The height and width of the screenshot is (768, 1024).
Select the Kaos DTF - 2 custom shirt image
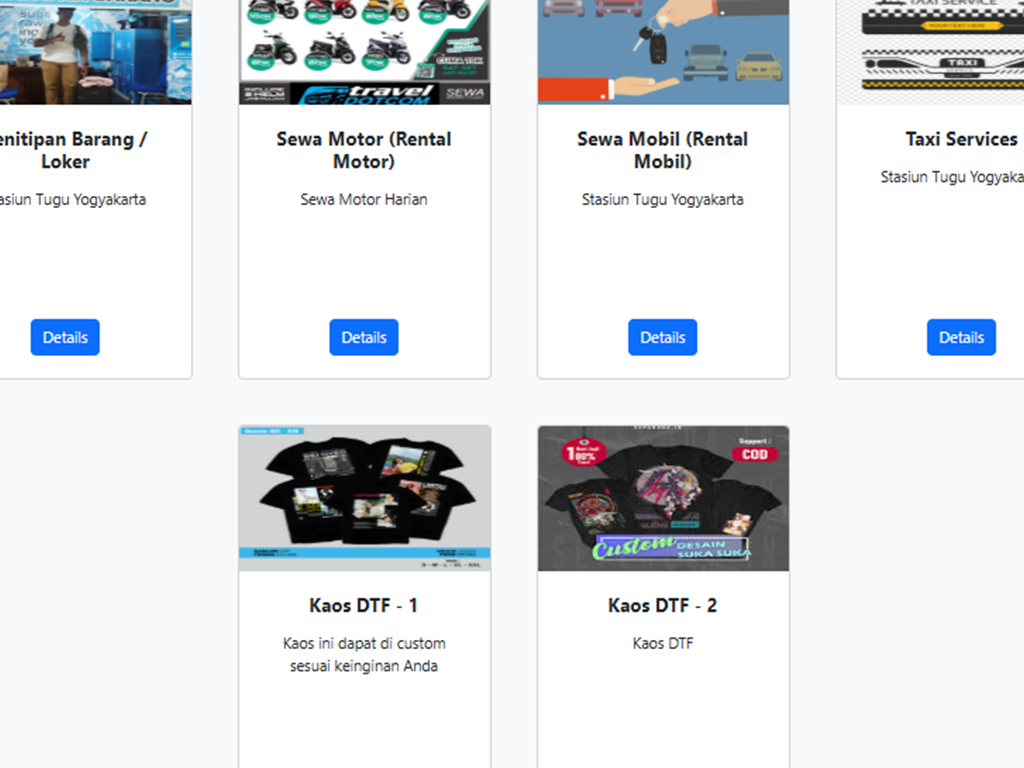coord(664,498)
